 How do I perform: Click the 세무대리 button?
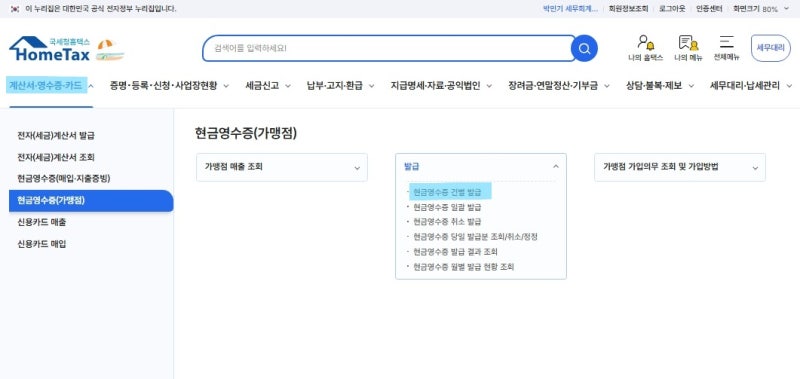770,48
